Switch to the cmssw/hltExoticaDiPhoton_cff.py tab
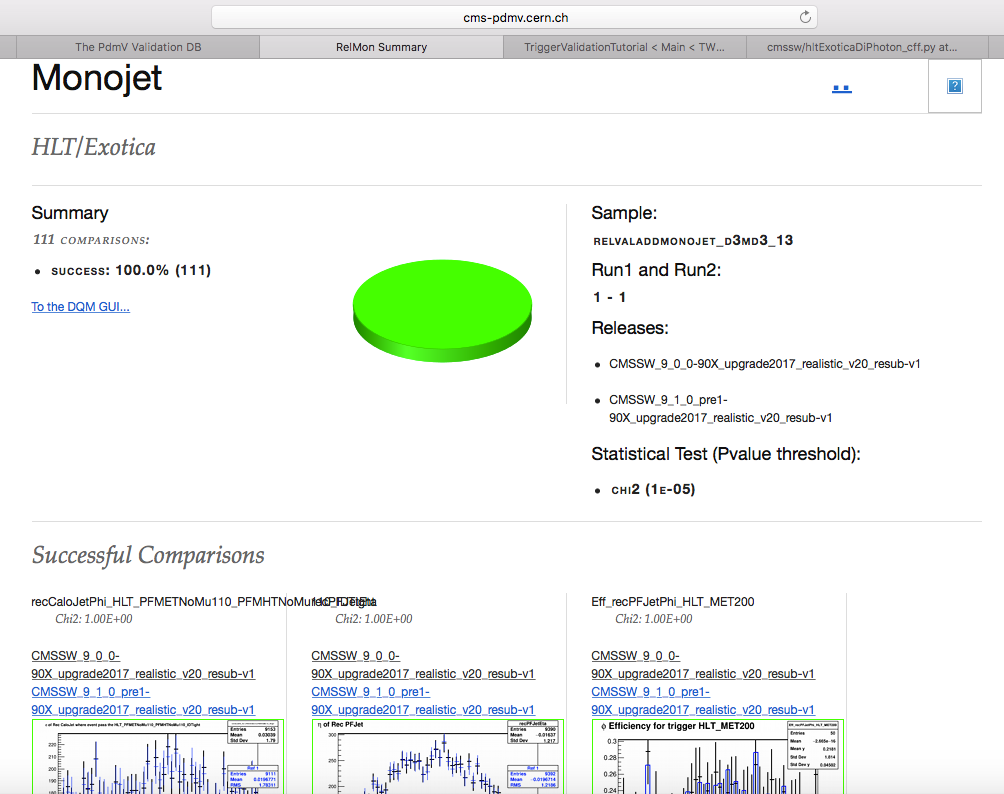The height and width of the screenshot is (794, 1004). click(x=862, y=47)
